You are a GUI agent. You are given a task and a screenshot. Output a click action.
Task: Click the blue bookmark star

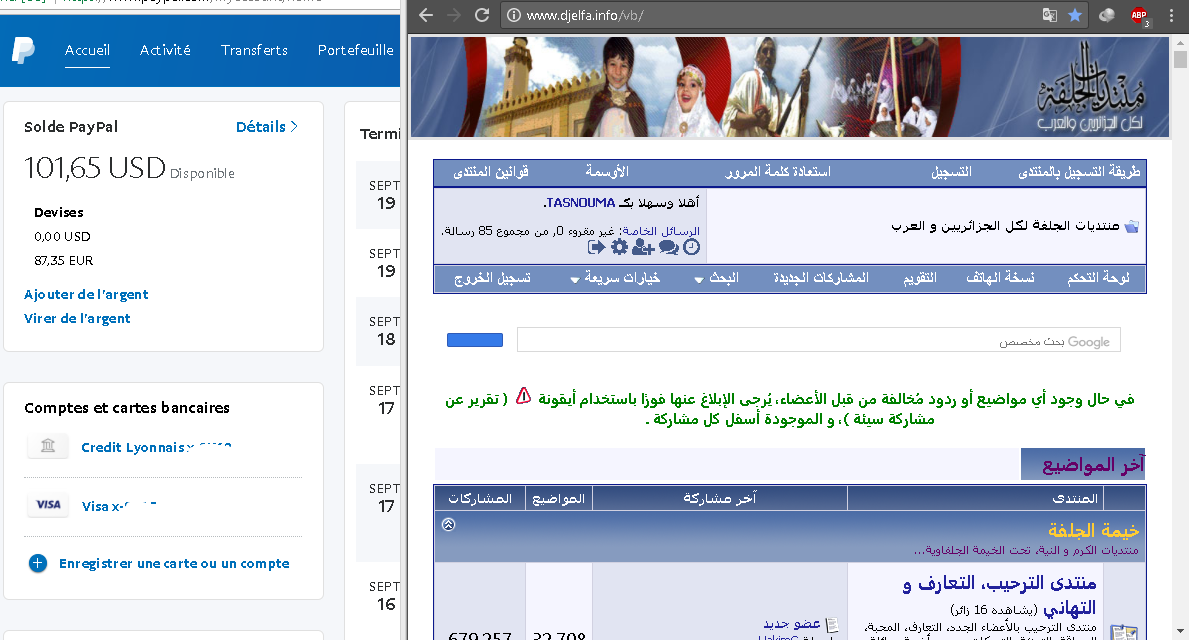click(1075, 15)
